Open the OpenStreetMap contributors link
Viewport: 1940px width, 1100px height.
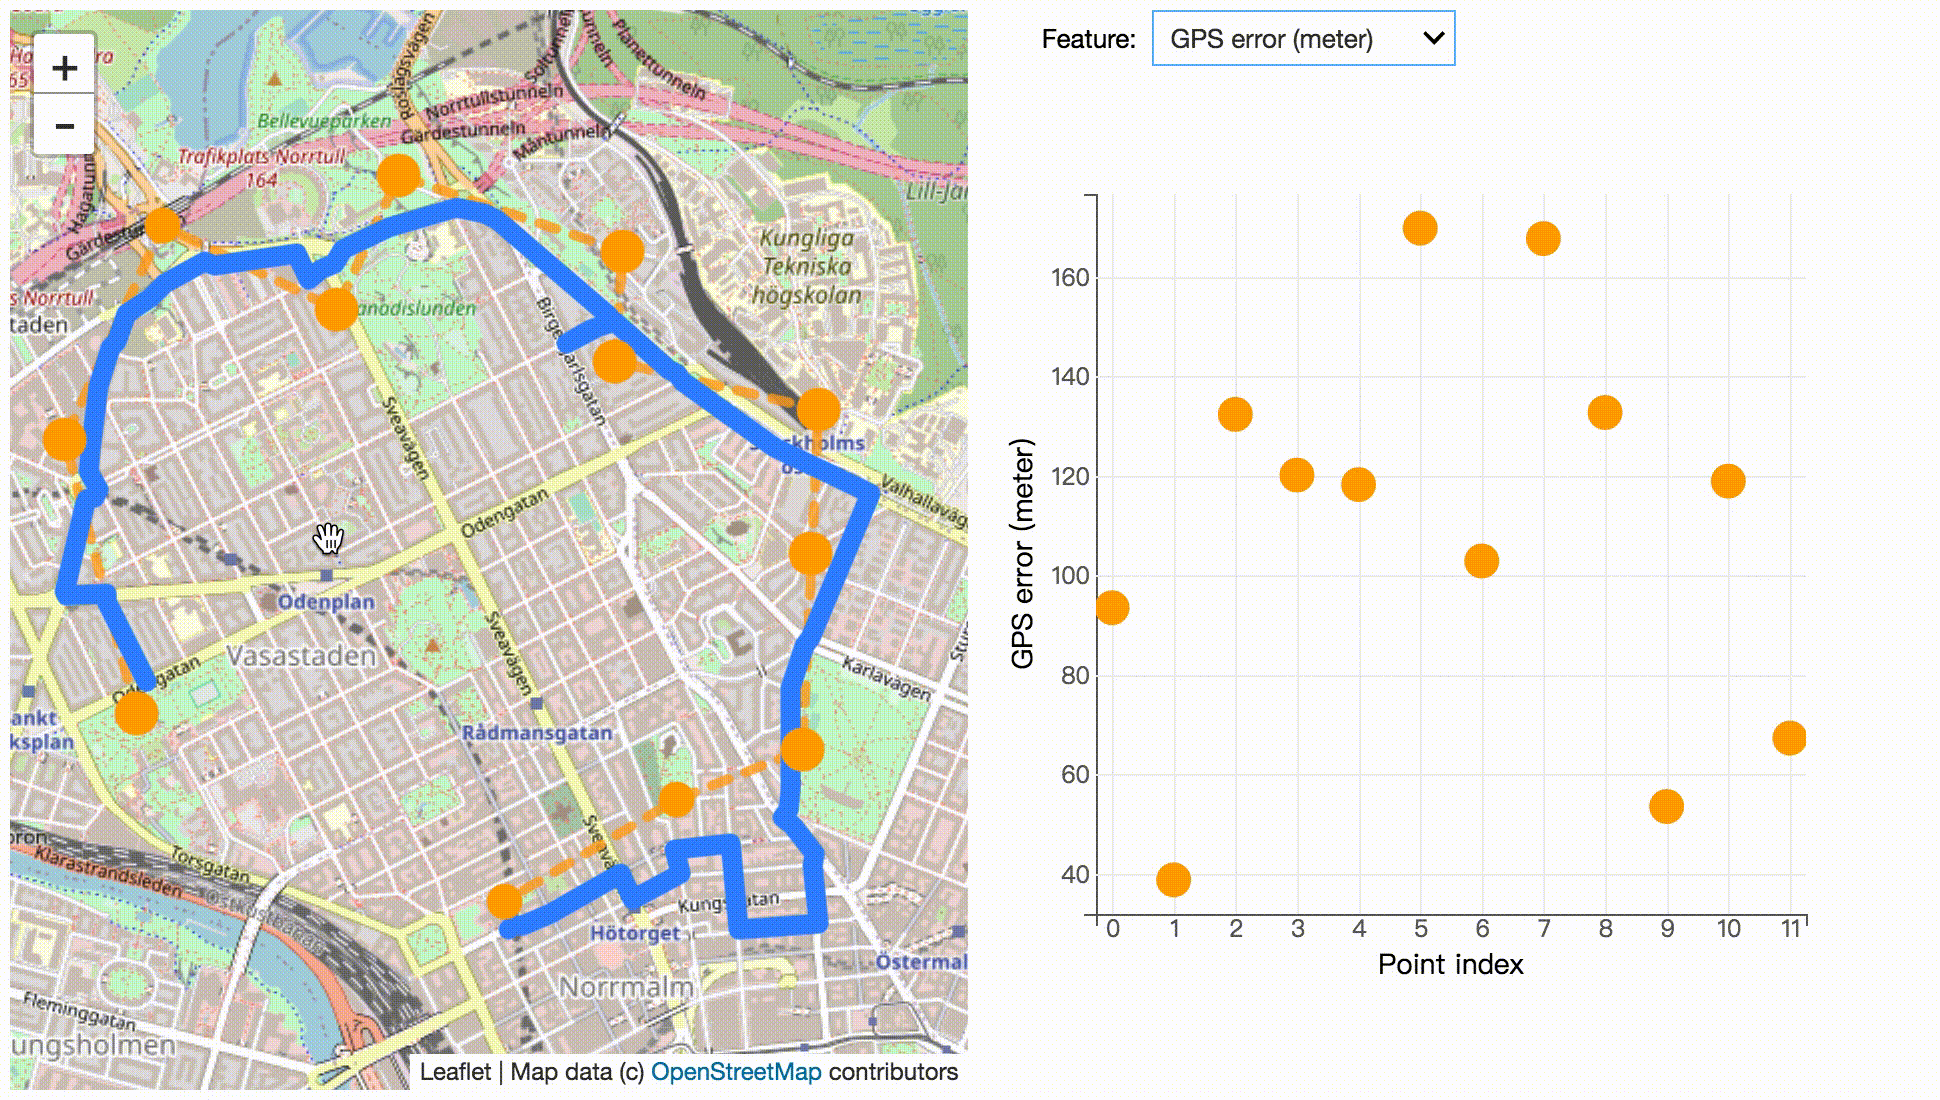click(736, 1072)
